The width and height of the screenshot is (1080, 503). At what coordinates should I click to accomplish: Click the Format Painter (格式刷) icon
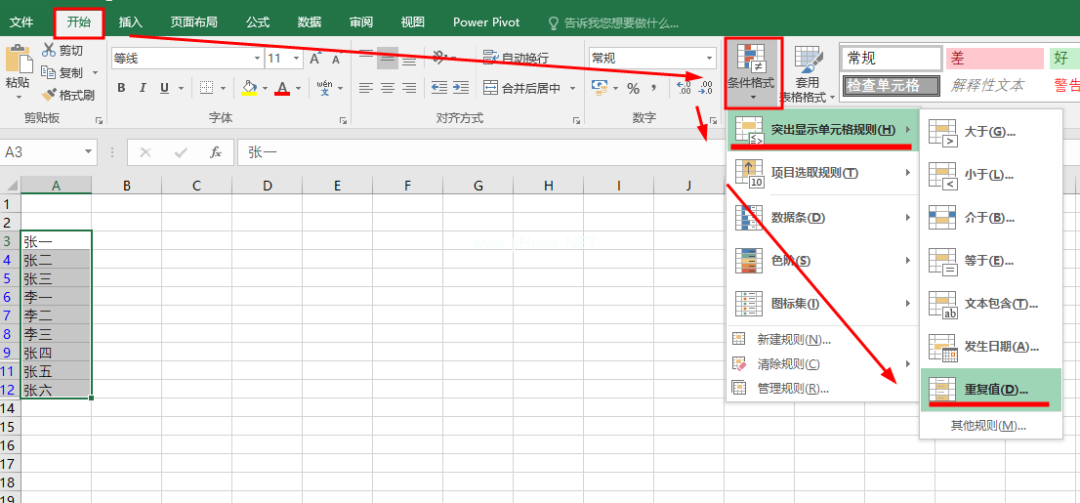(x=50, y=95)
